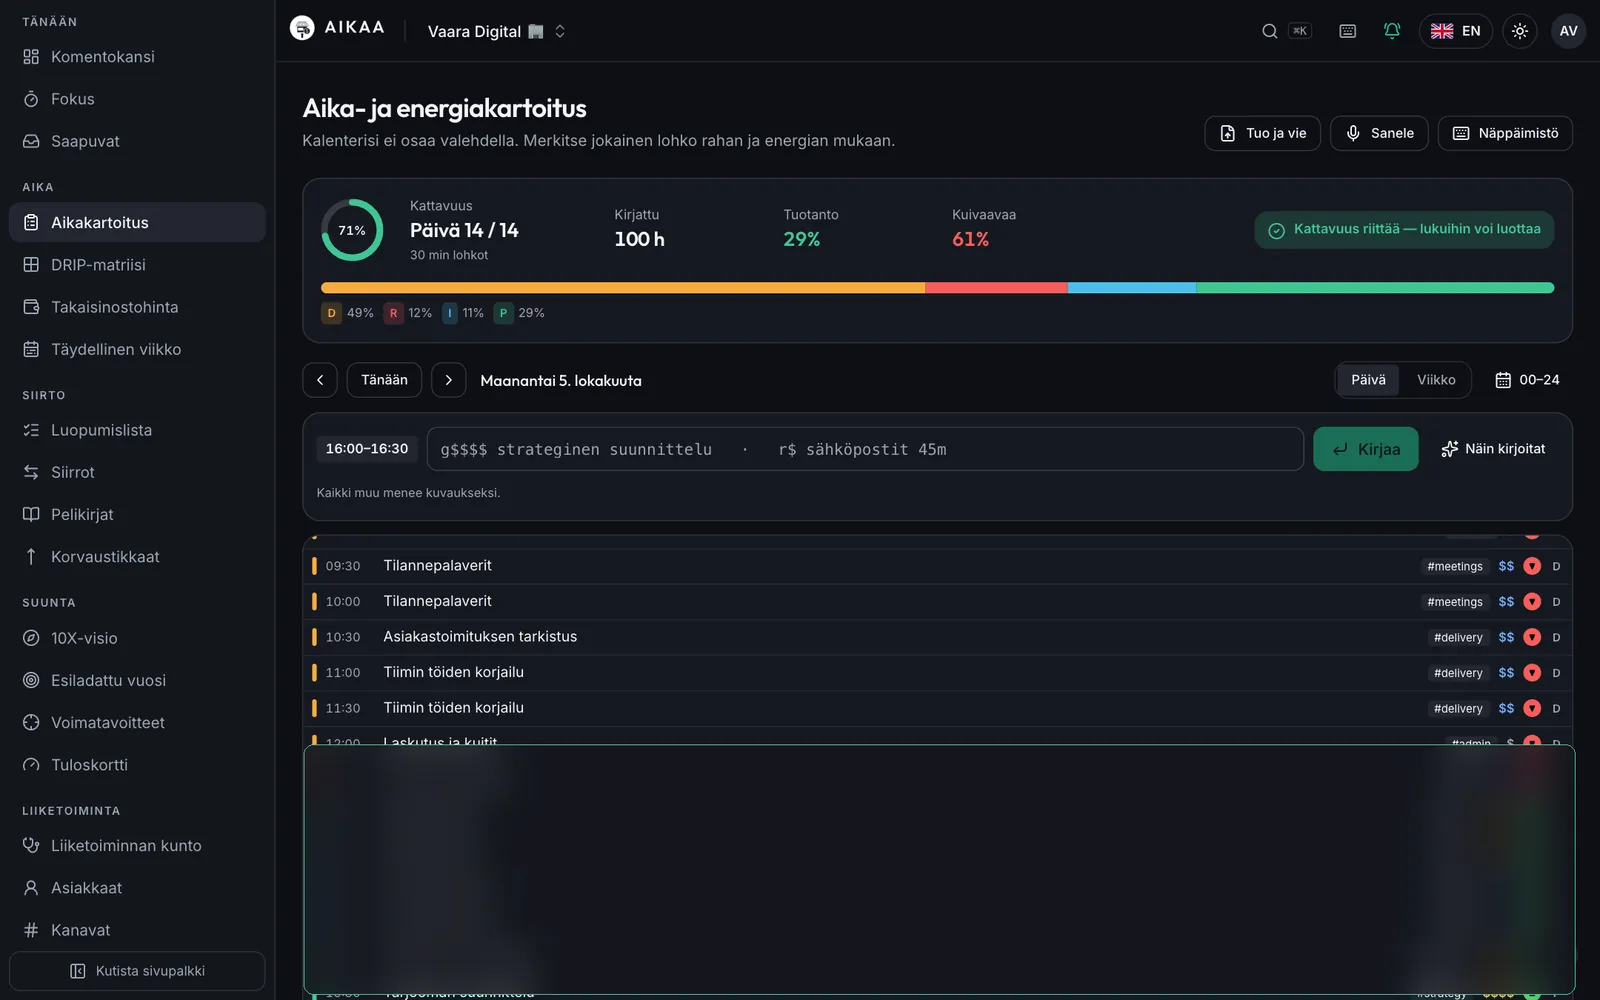This screenshot has width=1600, height=1000.
Task: Open the 00–24 time range selector
Action: 1527,380
